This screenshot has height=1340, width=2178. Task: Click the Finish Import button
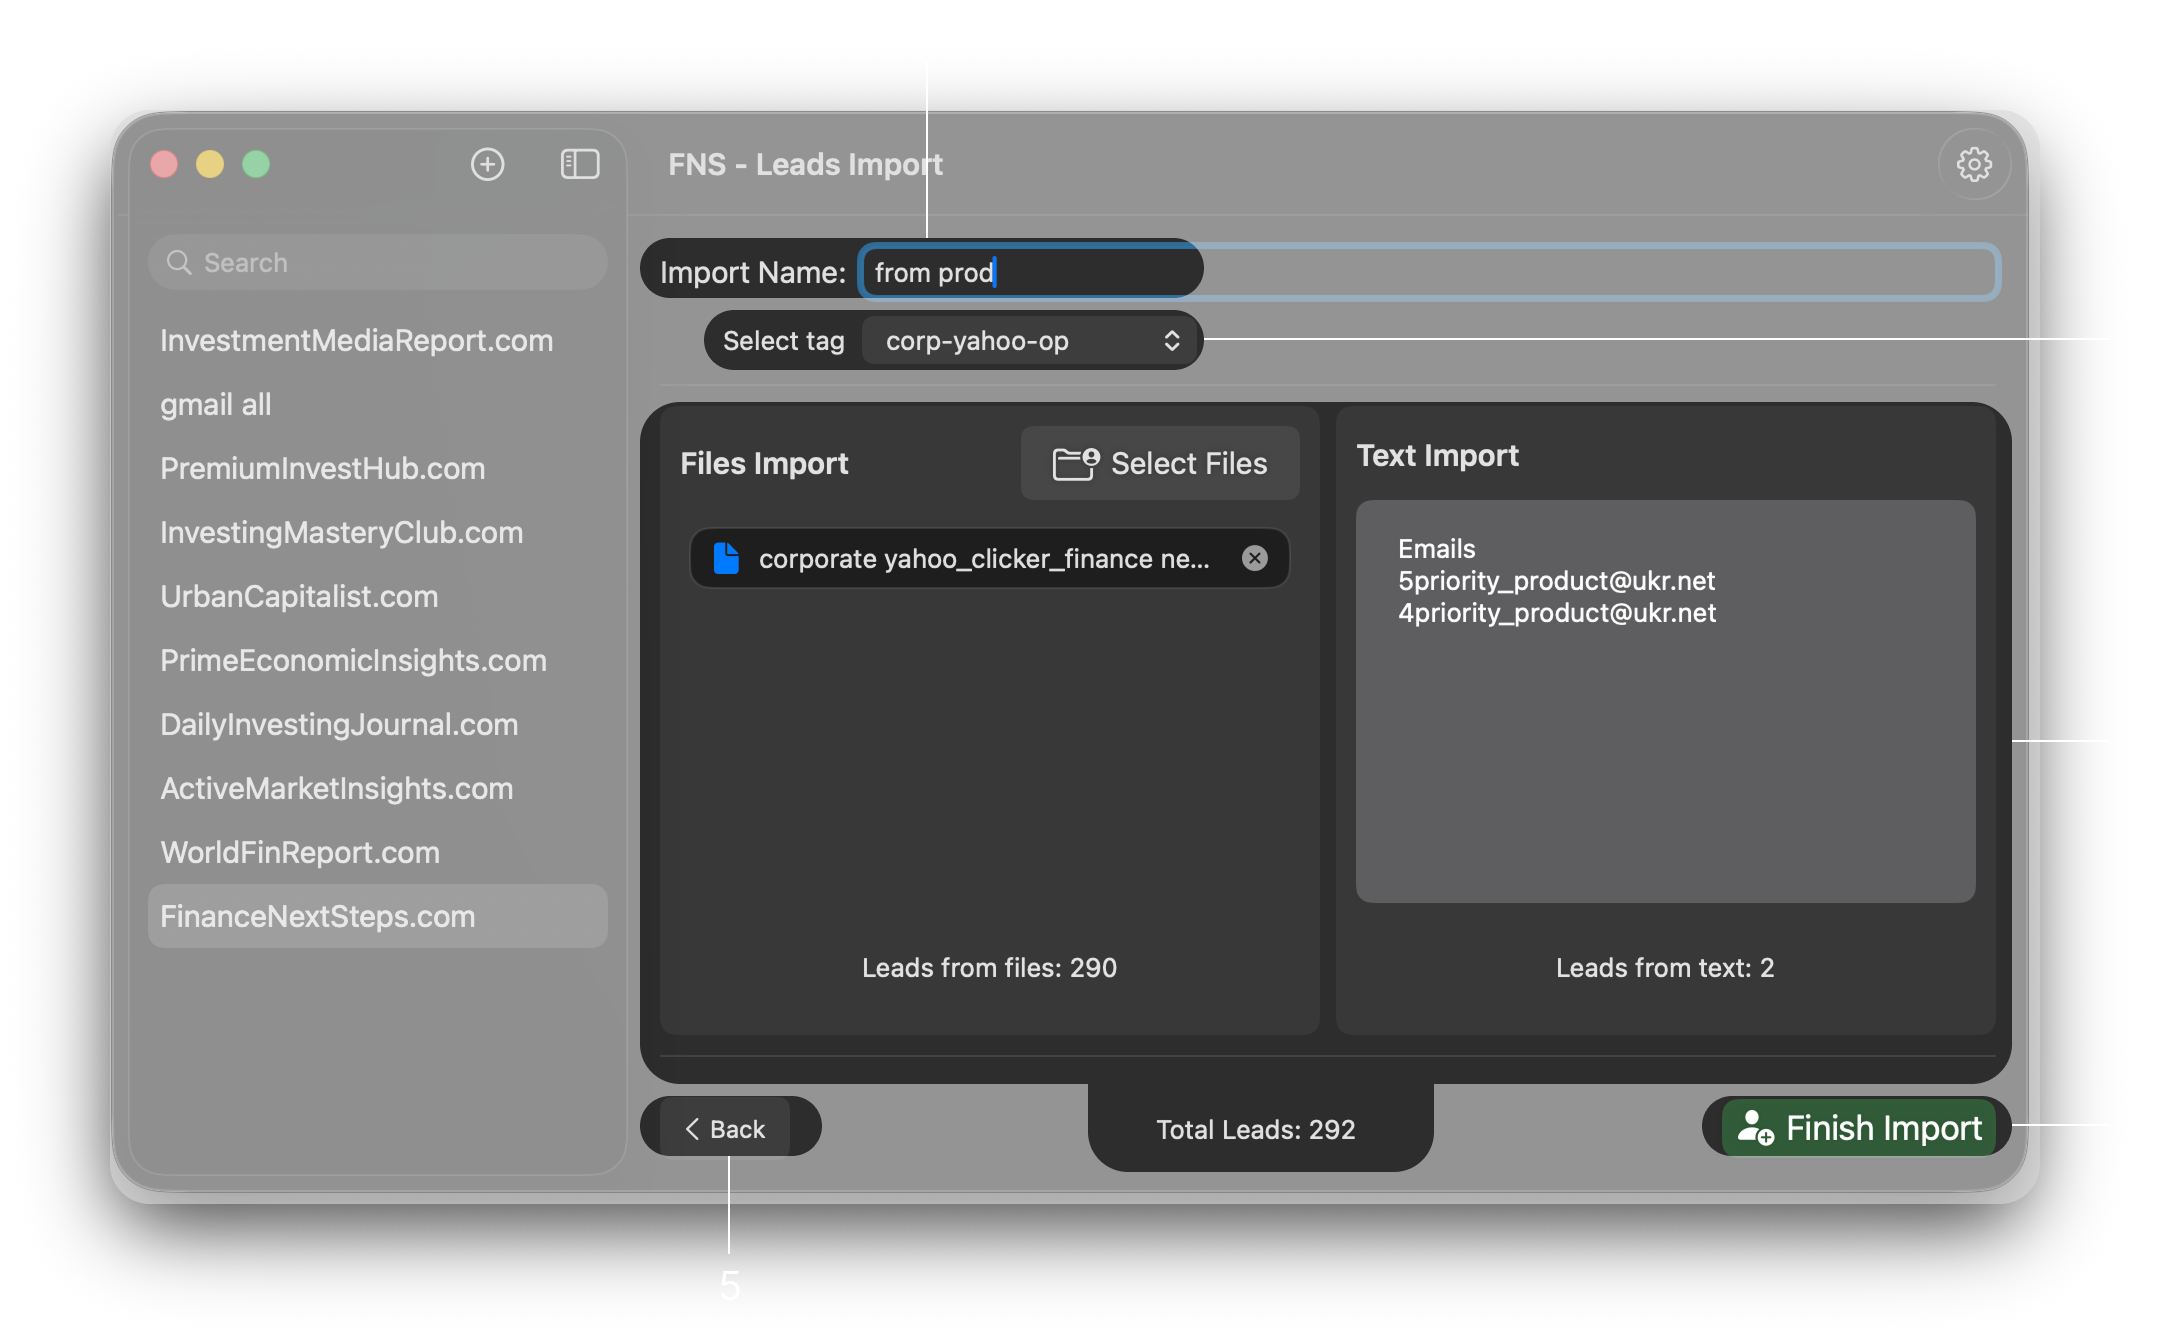point(1859,1128)
